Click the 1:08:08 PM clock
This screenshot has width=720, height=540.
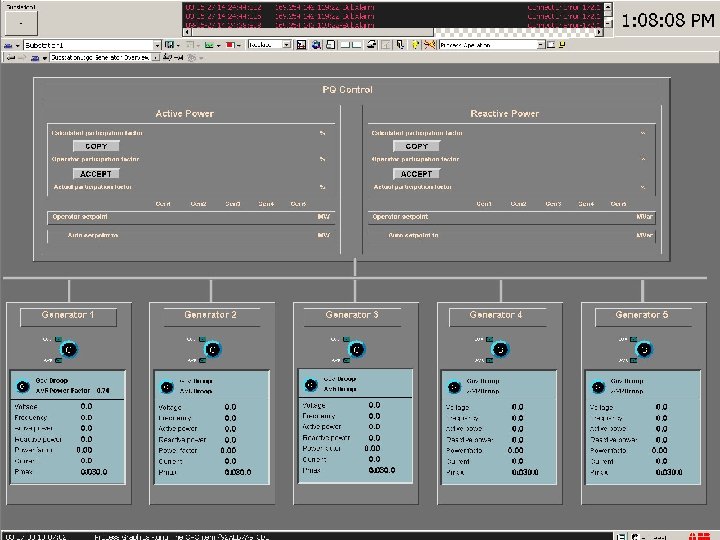[668, 20]
